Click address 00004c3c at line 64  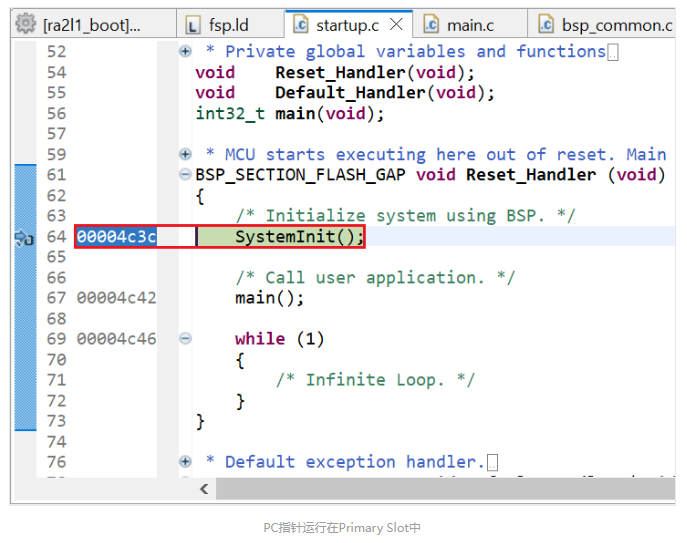pos(117,237)
